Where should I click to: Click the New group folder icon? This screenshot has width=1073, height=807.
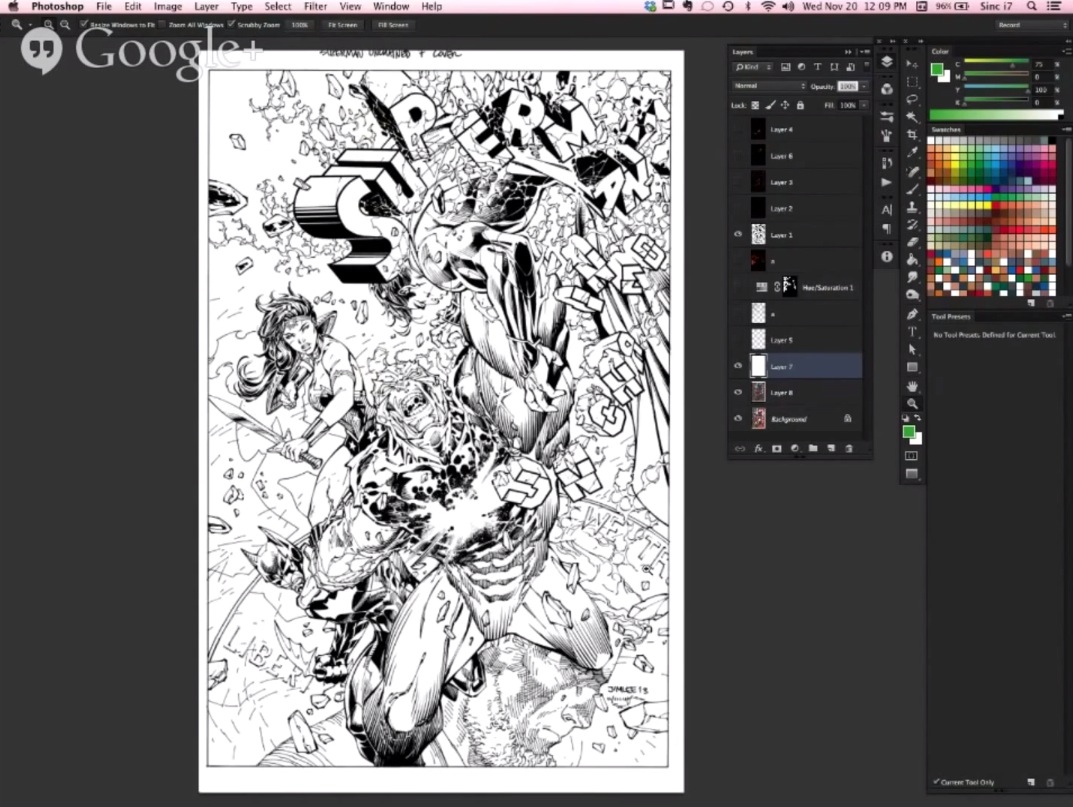[x=813, y=448]
